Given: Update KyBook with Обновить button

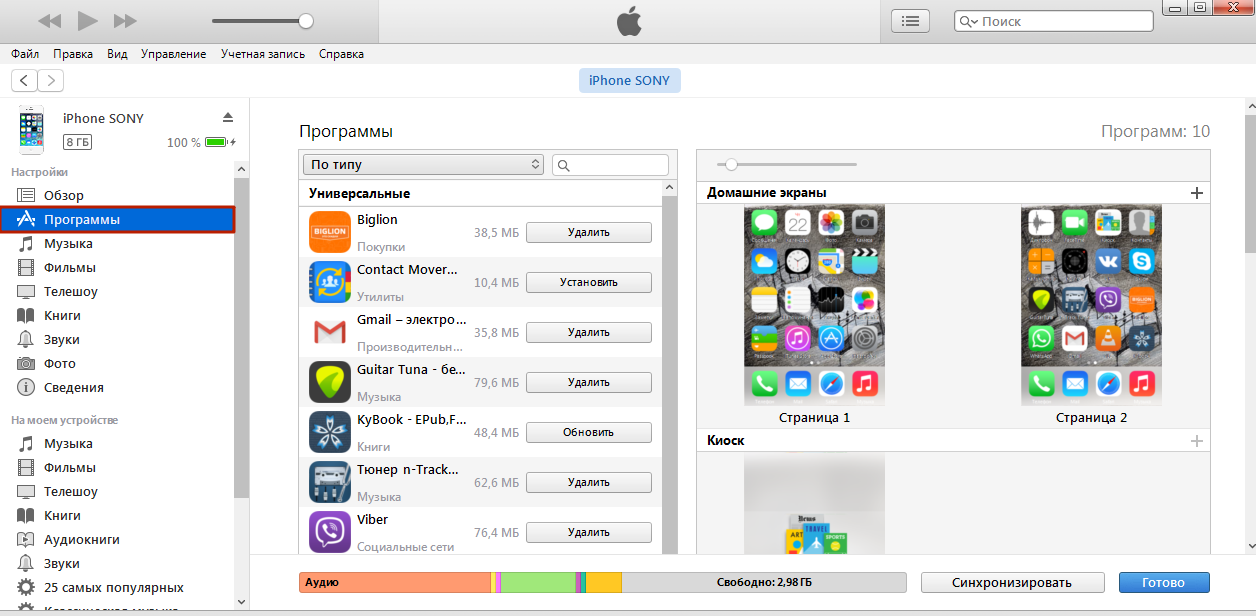Looking at the screenshot, I should pyautogui.click(x=589, y=432).
